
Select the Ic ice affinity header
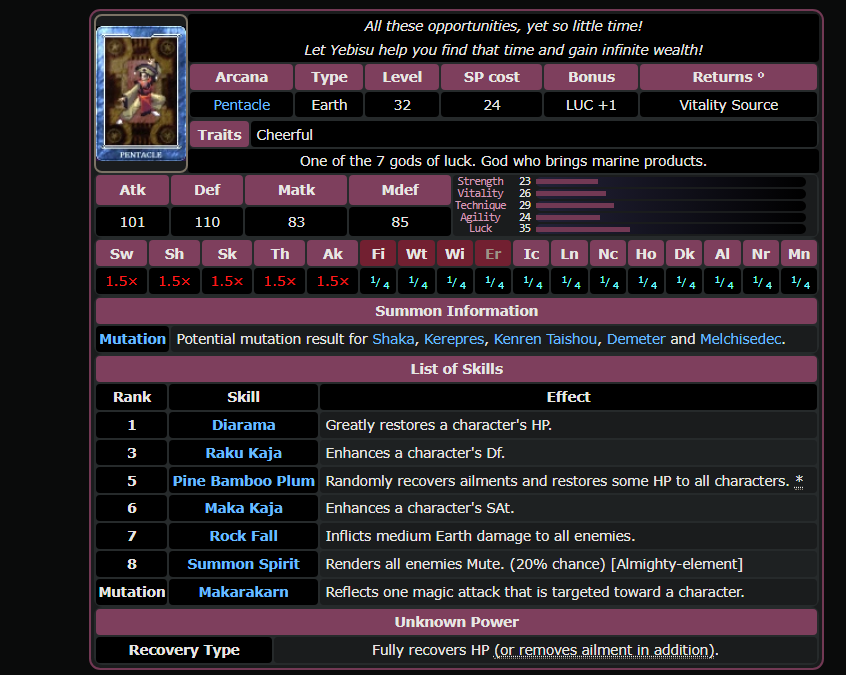click(531, 254)
